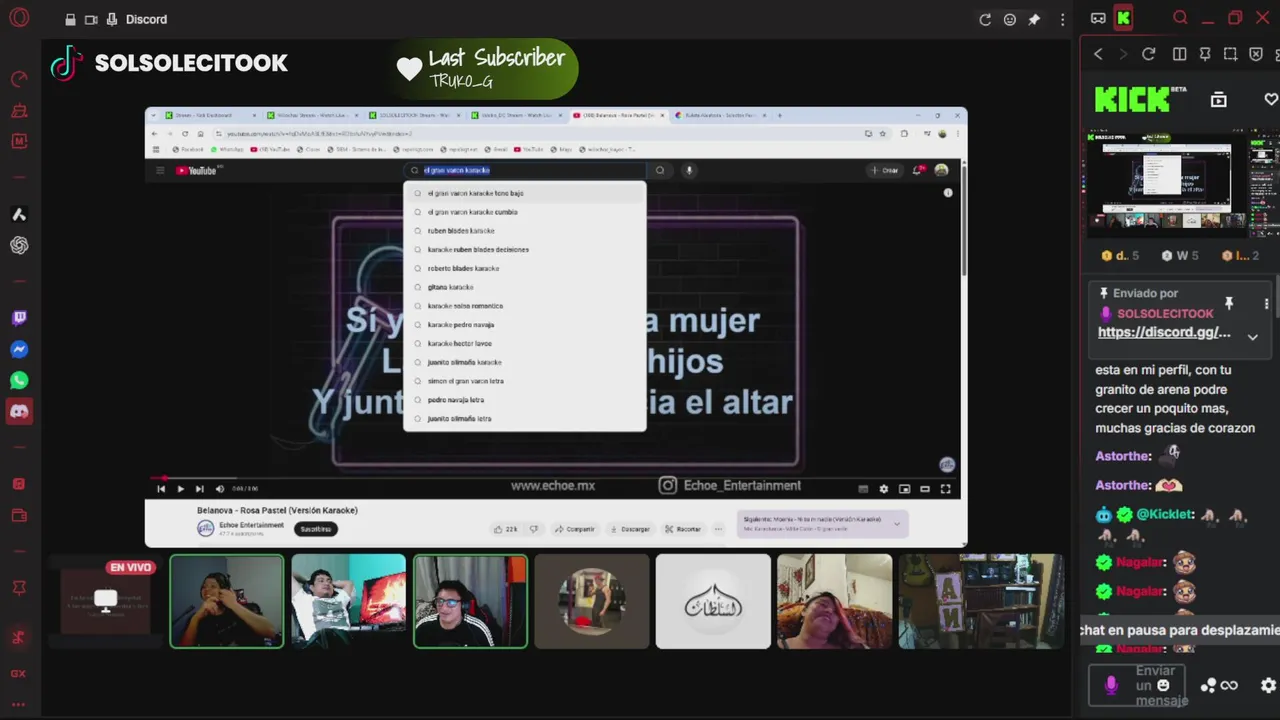Open the sidebar three-dots setup menu

(x=18, y=704)
